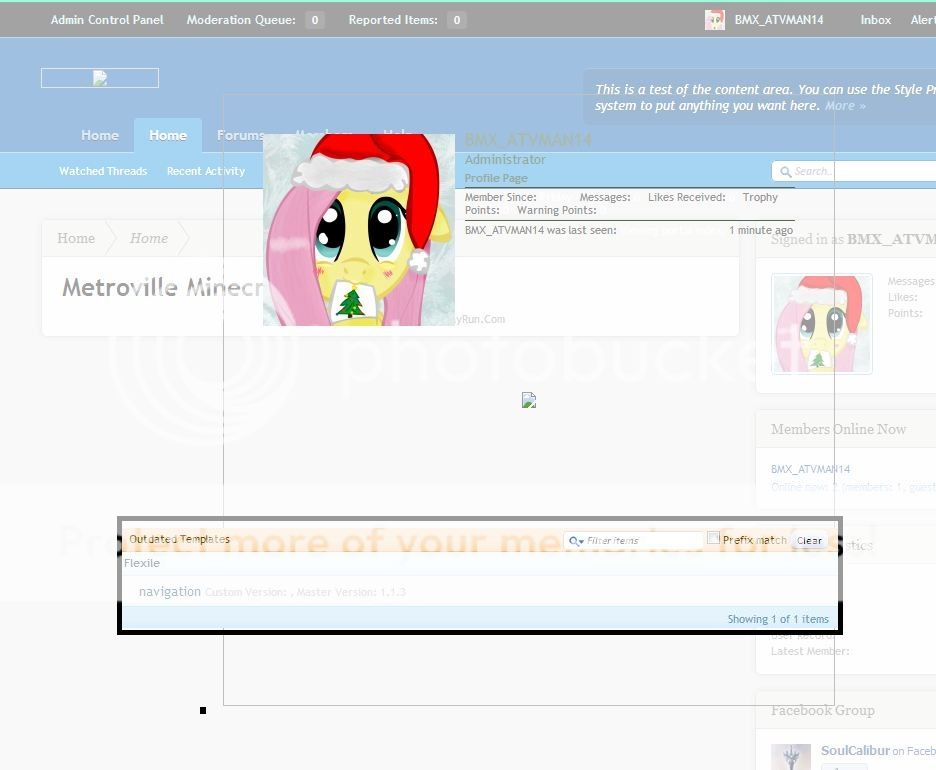Viewport: 936px width, 770px height.
Task: Open the Inbox from the top bar
Action: [x=875, y=20]
